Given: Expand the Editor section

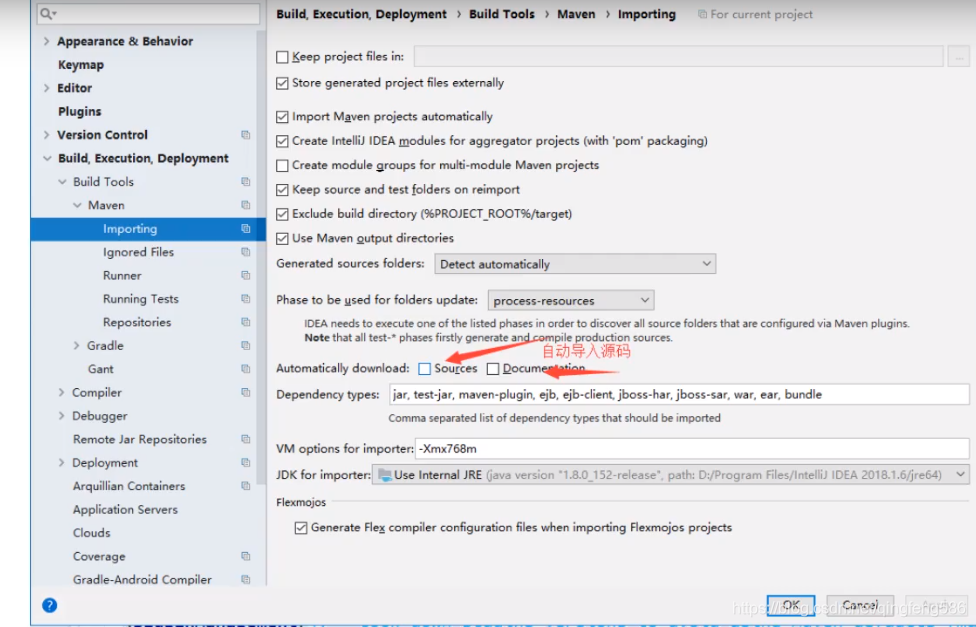Looking at the screenshot, I should pos(47,88).
